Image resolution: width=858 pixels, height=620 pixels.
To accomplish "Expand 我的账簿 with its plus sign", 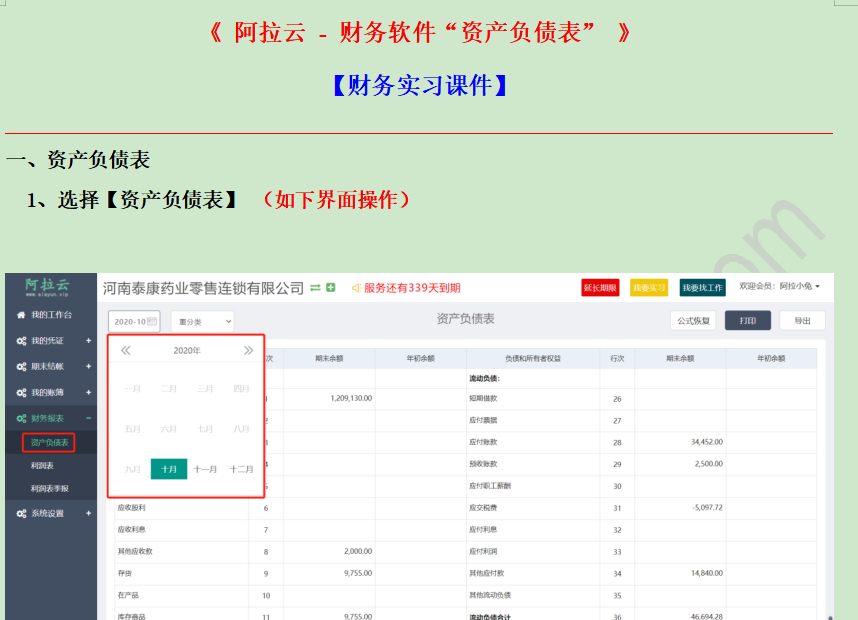I will pyautogui.click(x=89, y=392).
